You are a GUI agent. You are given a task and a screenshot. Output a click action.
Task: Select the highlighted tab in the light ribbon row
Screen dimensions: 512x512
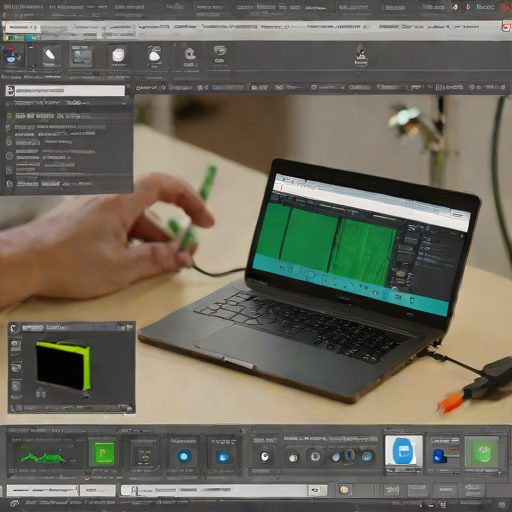click(22, 28)
